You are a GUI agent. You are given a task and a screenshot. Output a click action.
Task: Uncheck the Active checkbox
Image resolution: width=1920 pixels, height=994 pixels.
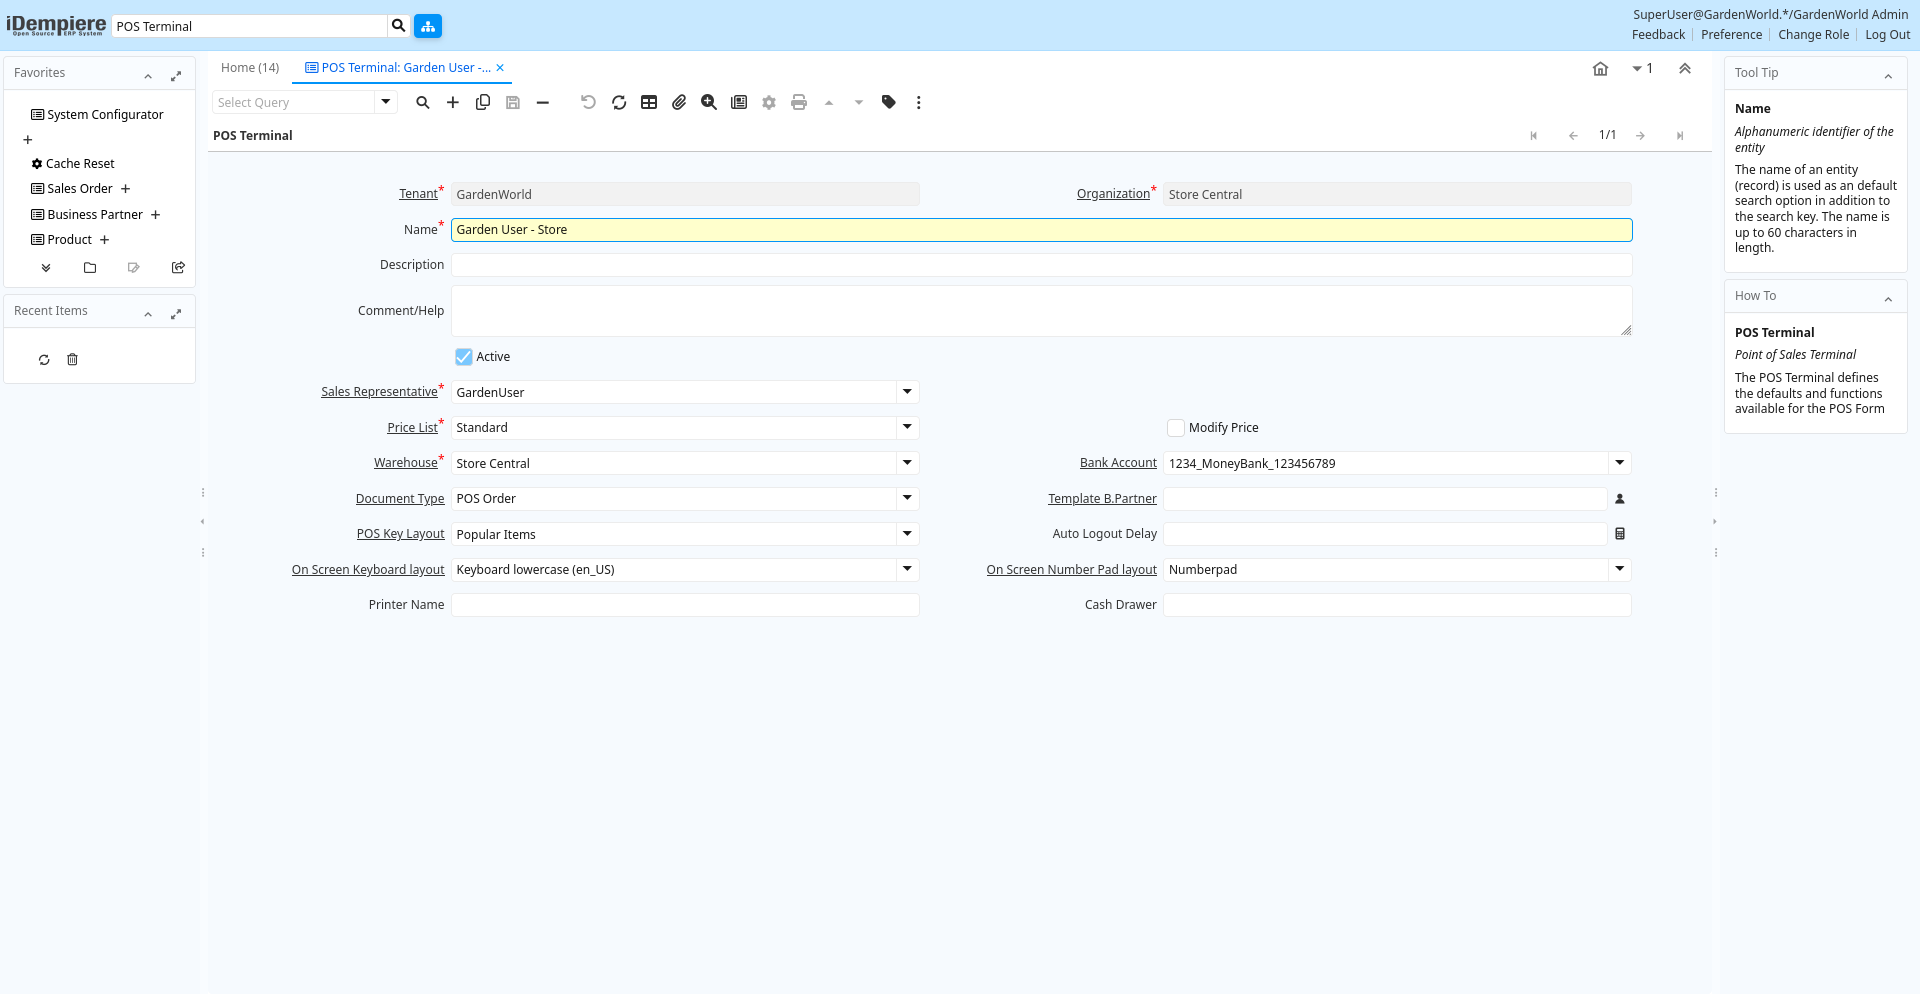464,357
